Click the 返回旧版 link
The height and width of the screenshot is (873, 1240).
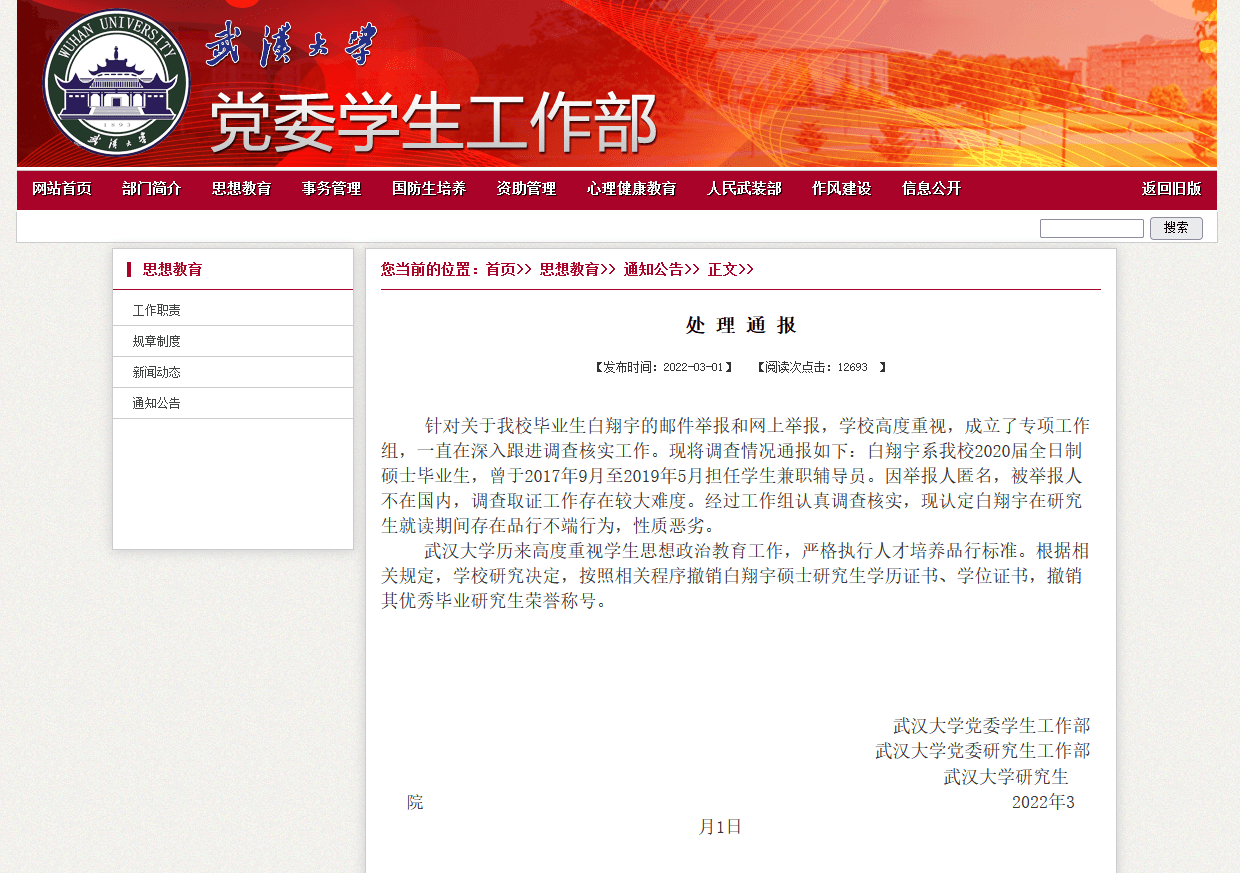[1171, 189]
